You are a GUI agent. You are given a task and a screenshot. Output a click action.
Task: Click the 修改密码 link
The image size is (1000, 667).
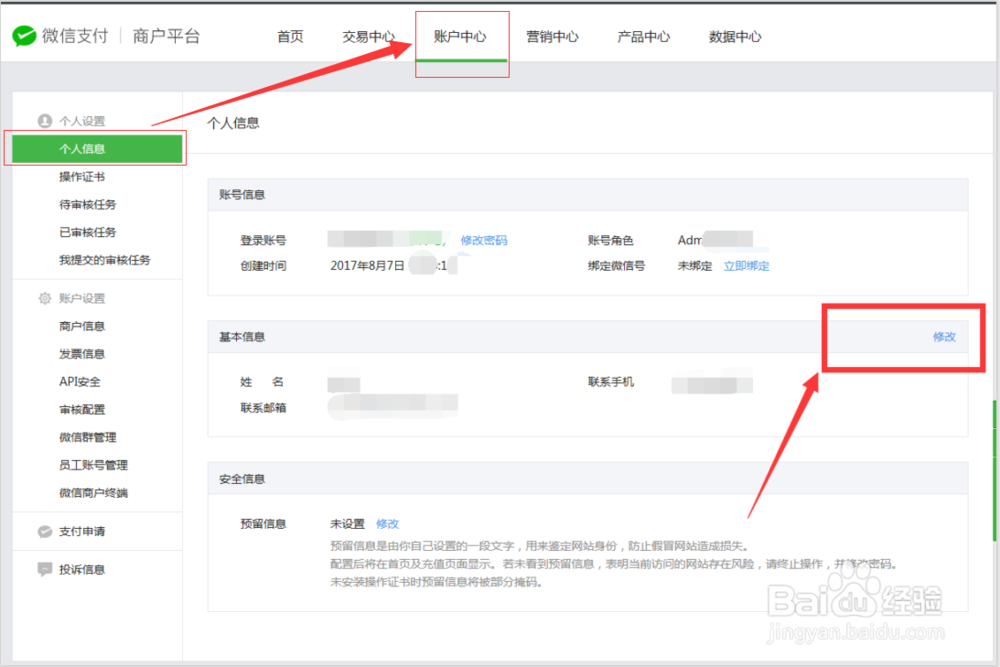pyautogui.click(x=486, y=240)
